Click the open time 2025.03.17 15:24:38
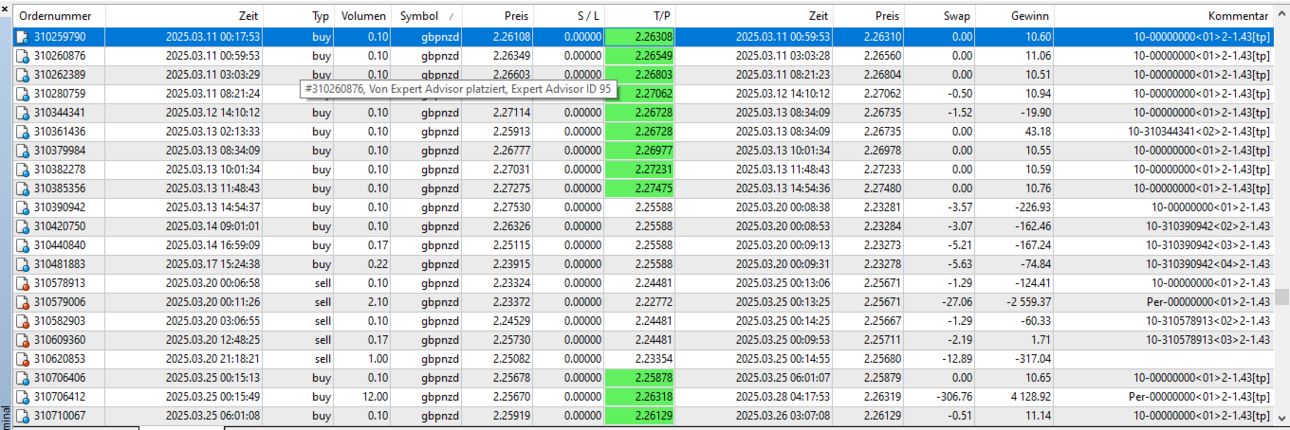 pos(213,265)
